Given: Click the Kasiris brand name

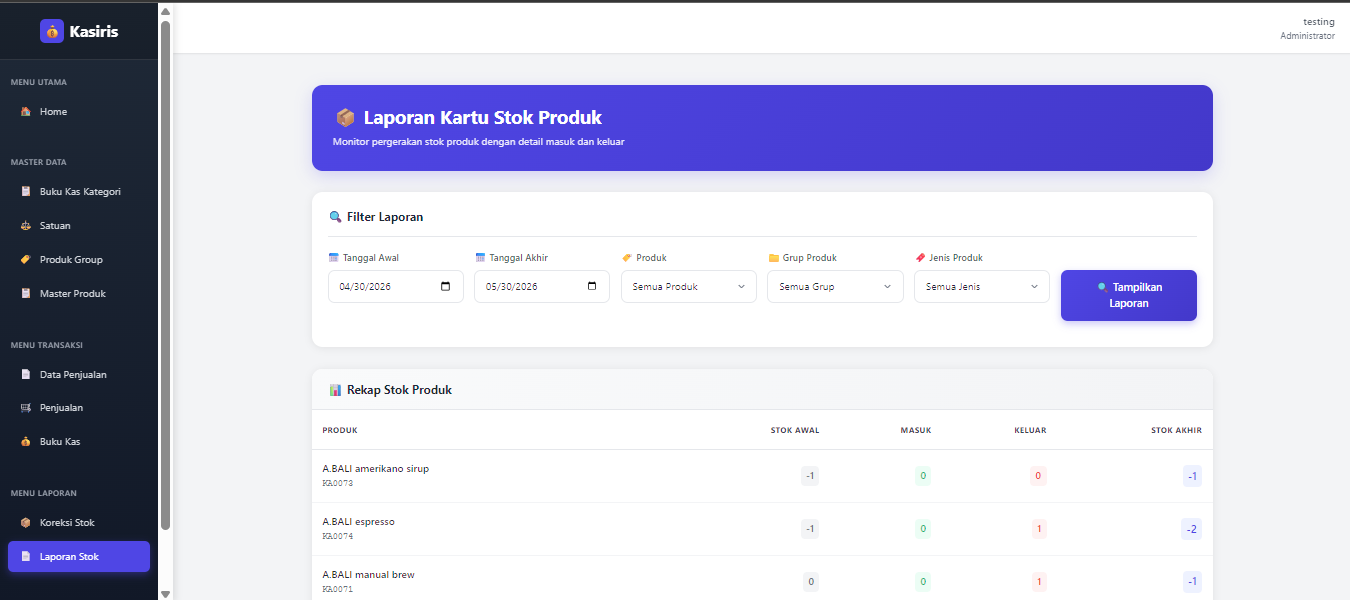Looking at the screenshot, I should coord(94,31).
